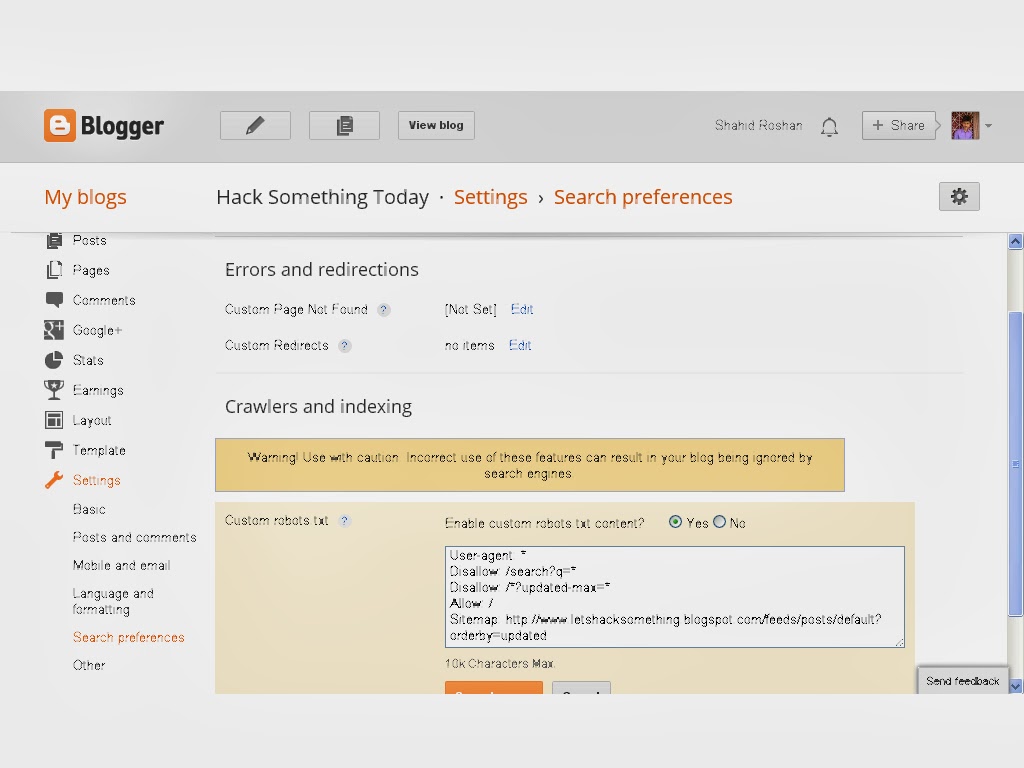Go to Posts and comments settings

click(135, 537)
